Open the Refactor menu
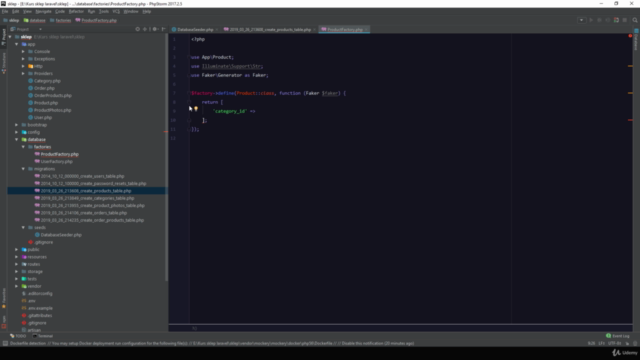 tap(76, 11)
